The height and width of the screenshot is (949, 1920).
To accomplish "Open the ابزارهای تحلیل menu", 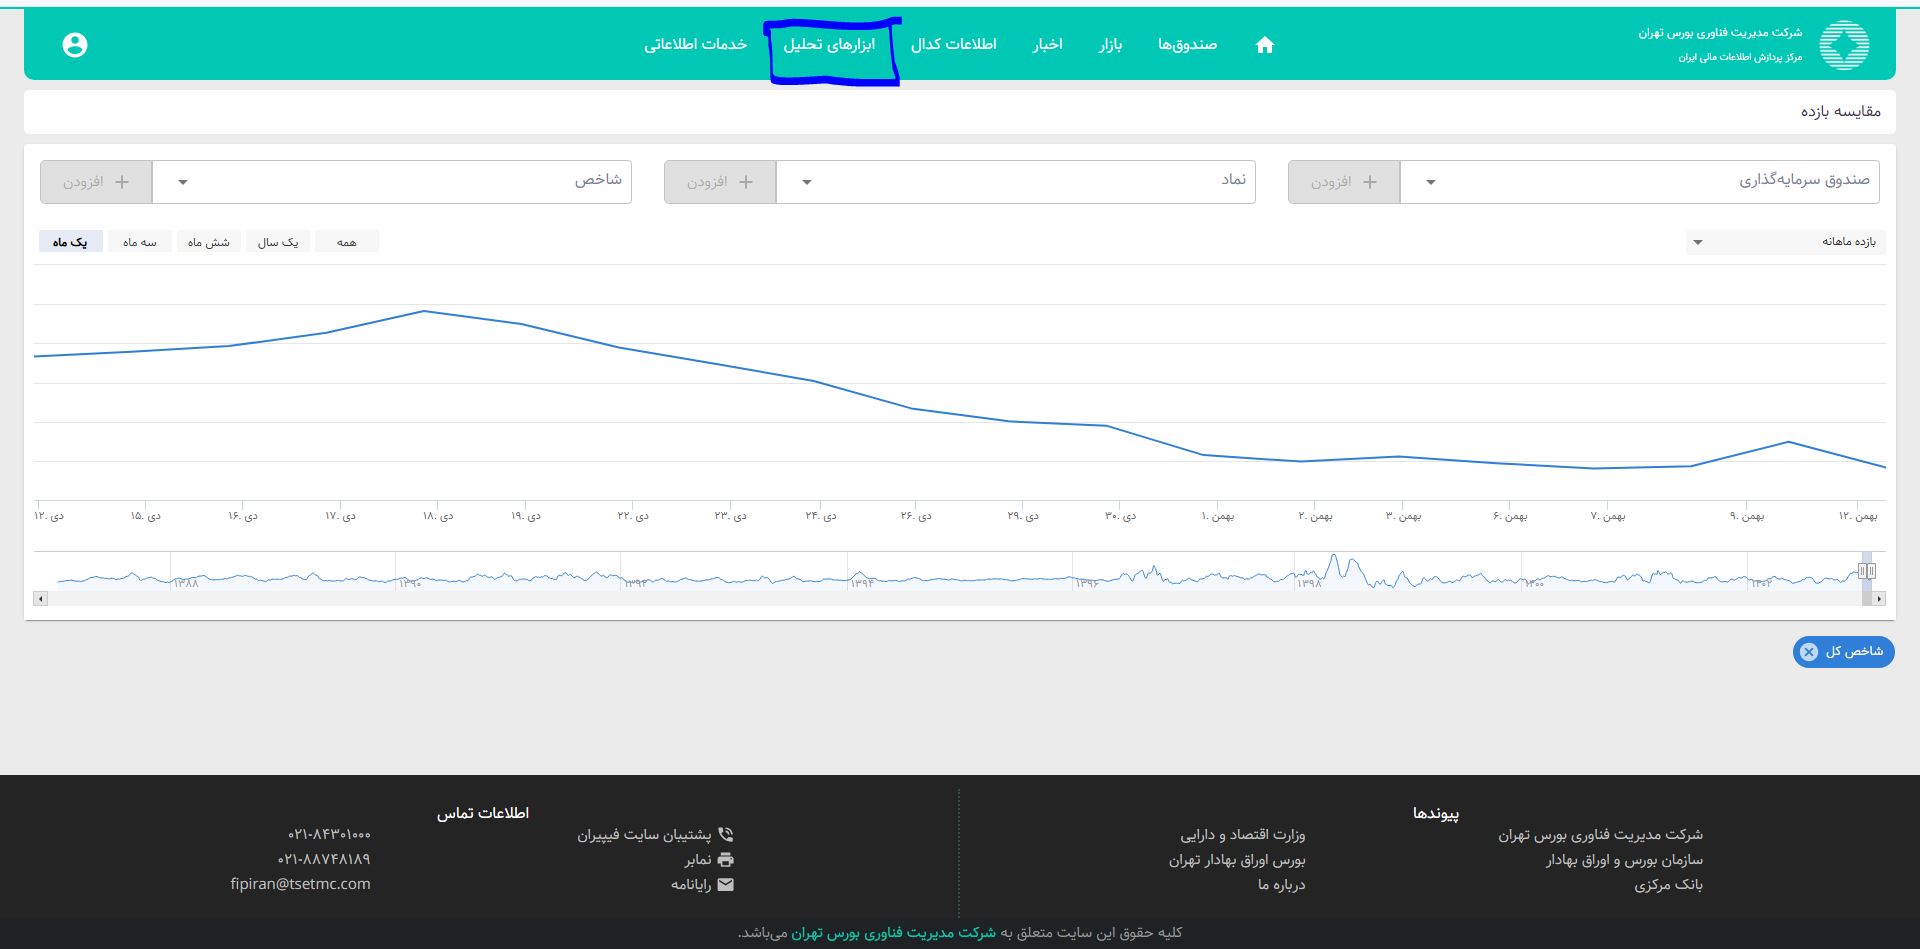I will point(829,44).
